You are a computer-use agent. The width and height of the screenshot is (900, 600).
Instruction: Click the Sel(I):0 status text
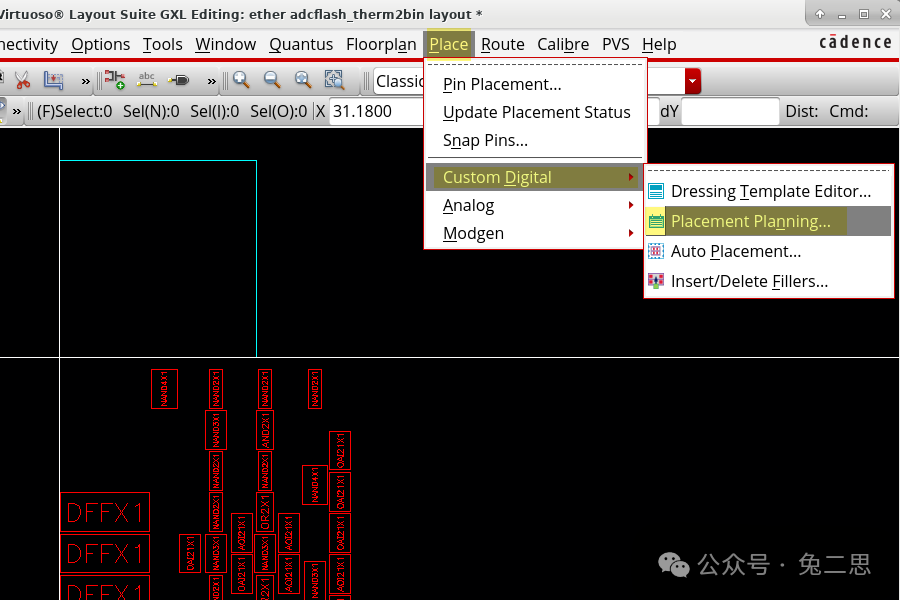point(215,111)
